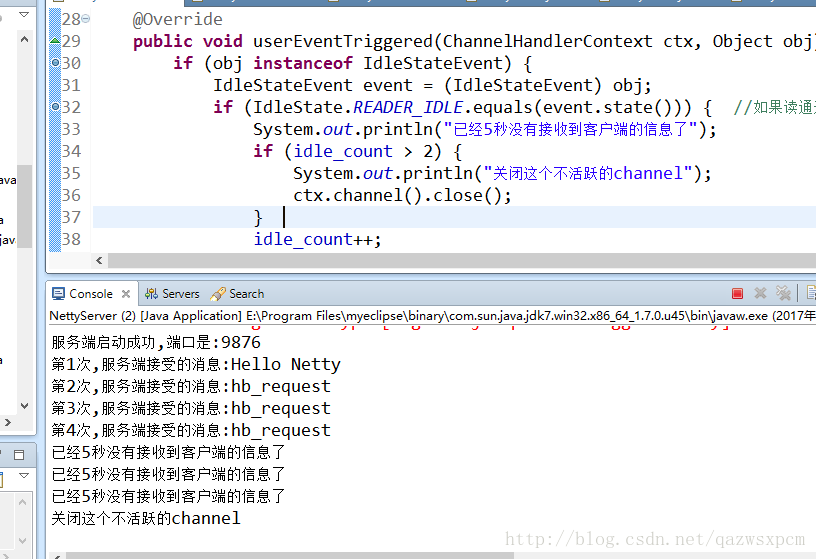Screen dimensions: 816x559
Task: Click the Console monitor icon on its tab
Action: pos(58,294)
